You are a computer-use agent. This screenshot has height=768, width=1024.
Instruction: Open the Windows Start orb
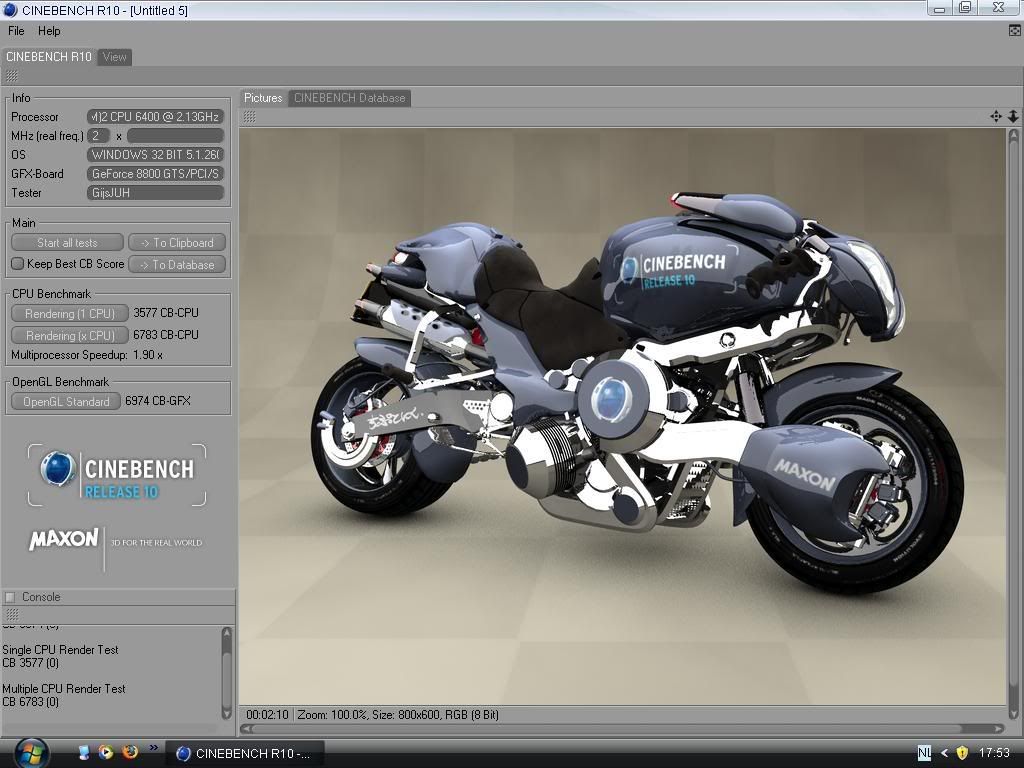31,753
